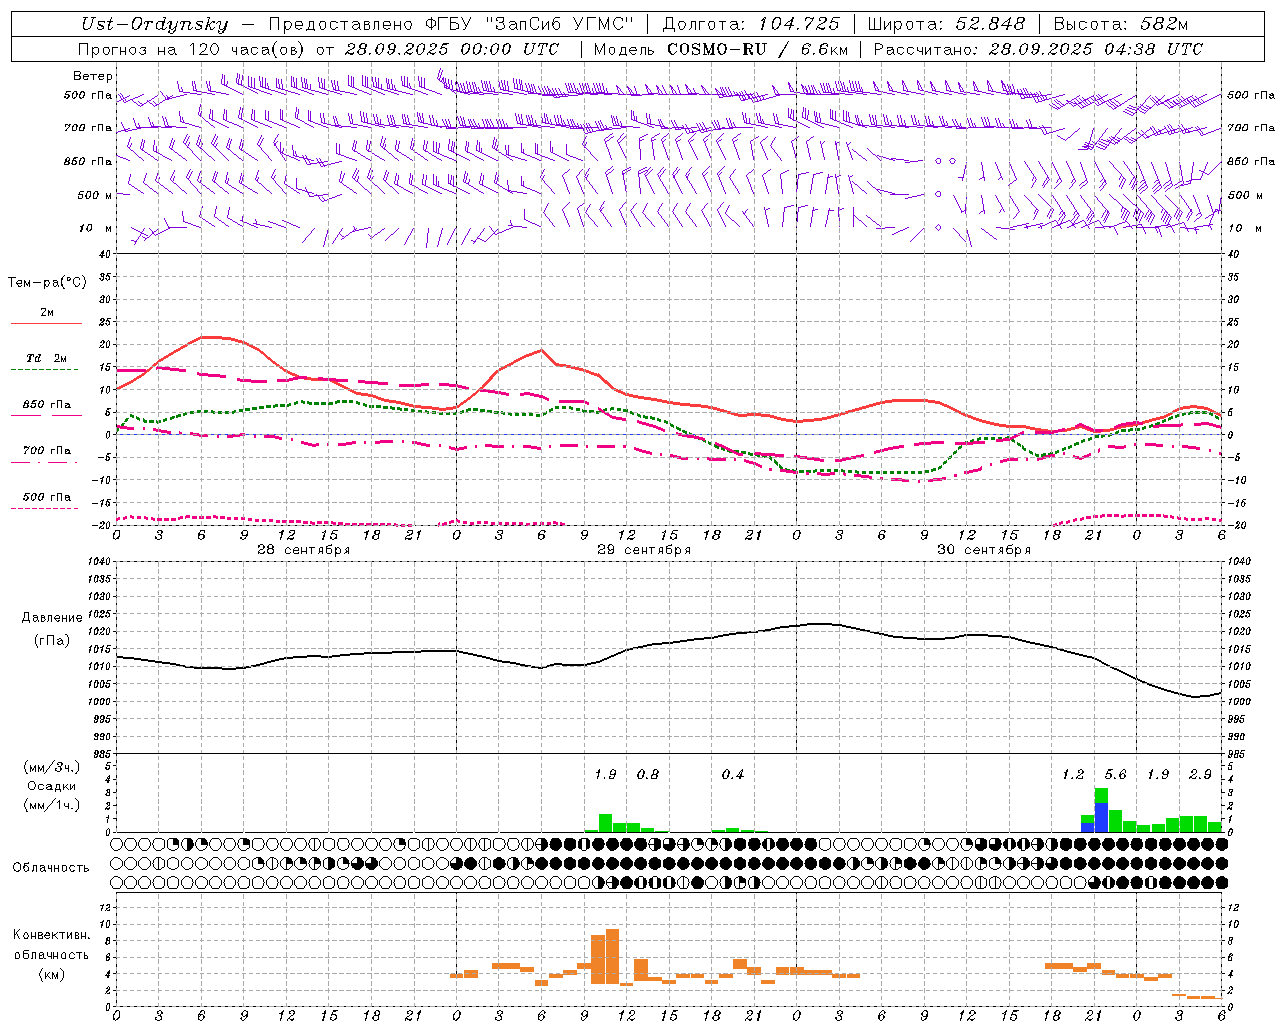Viewport: 1280px width, 1024px height.
Task: Click the 5.6 precipitation total
Action: [x=1115, y=774]
